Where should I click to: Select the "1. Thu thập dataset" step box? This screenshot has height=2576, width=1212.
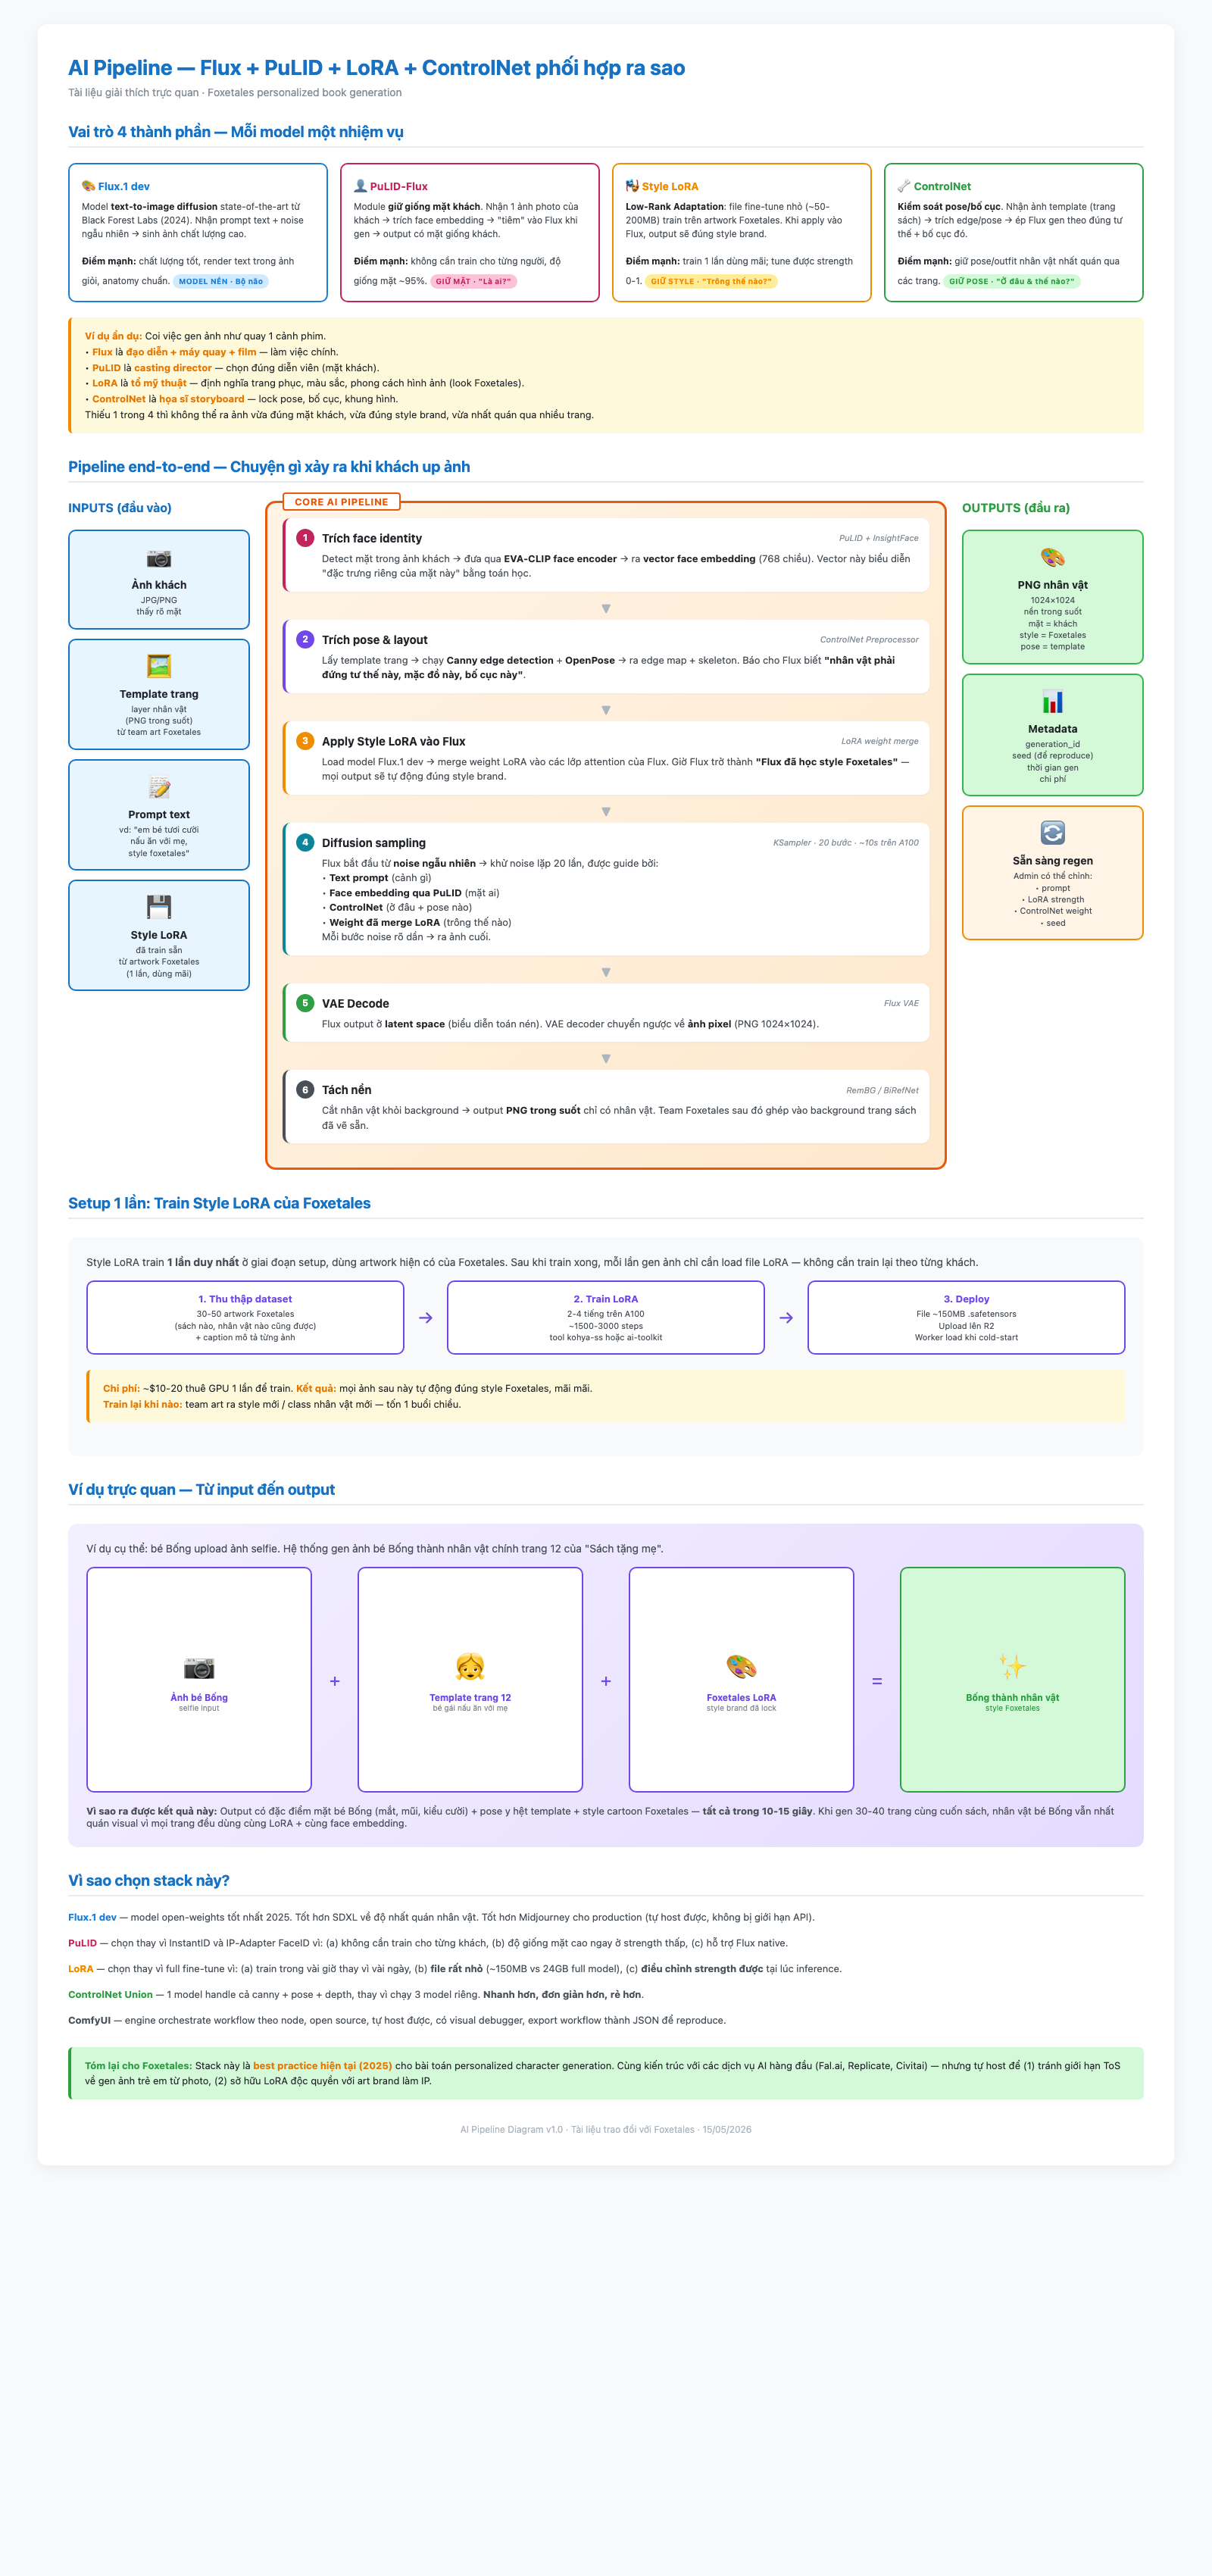[245, 1317]
